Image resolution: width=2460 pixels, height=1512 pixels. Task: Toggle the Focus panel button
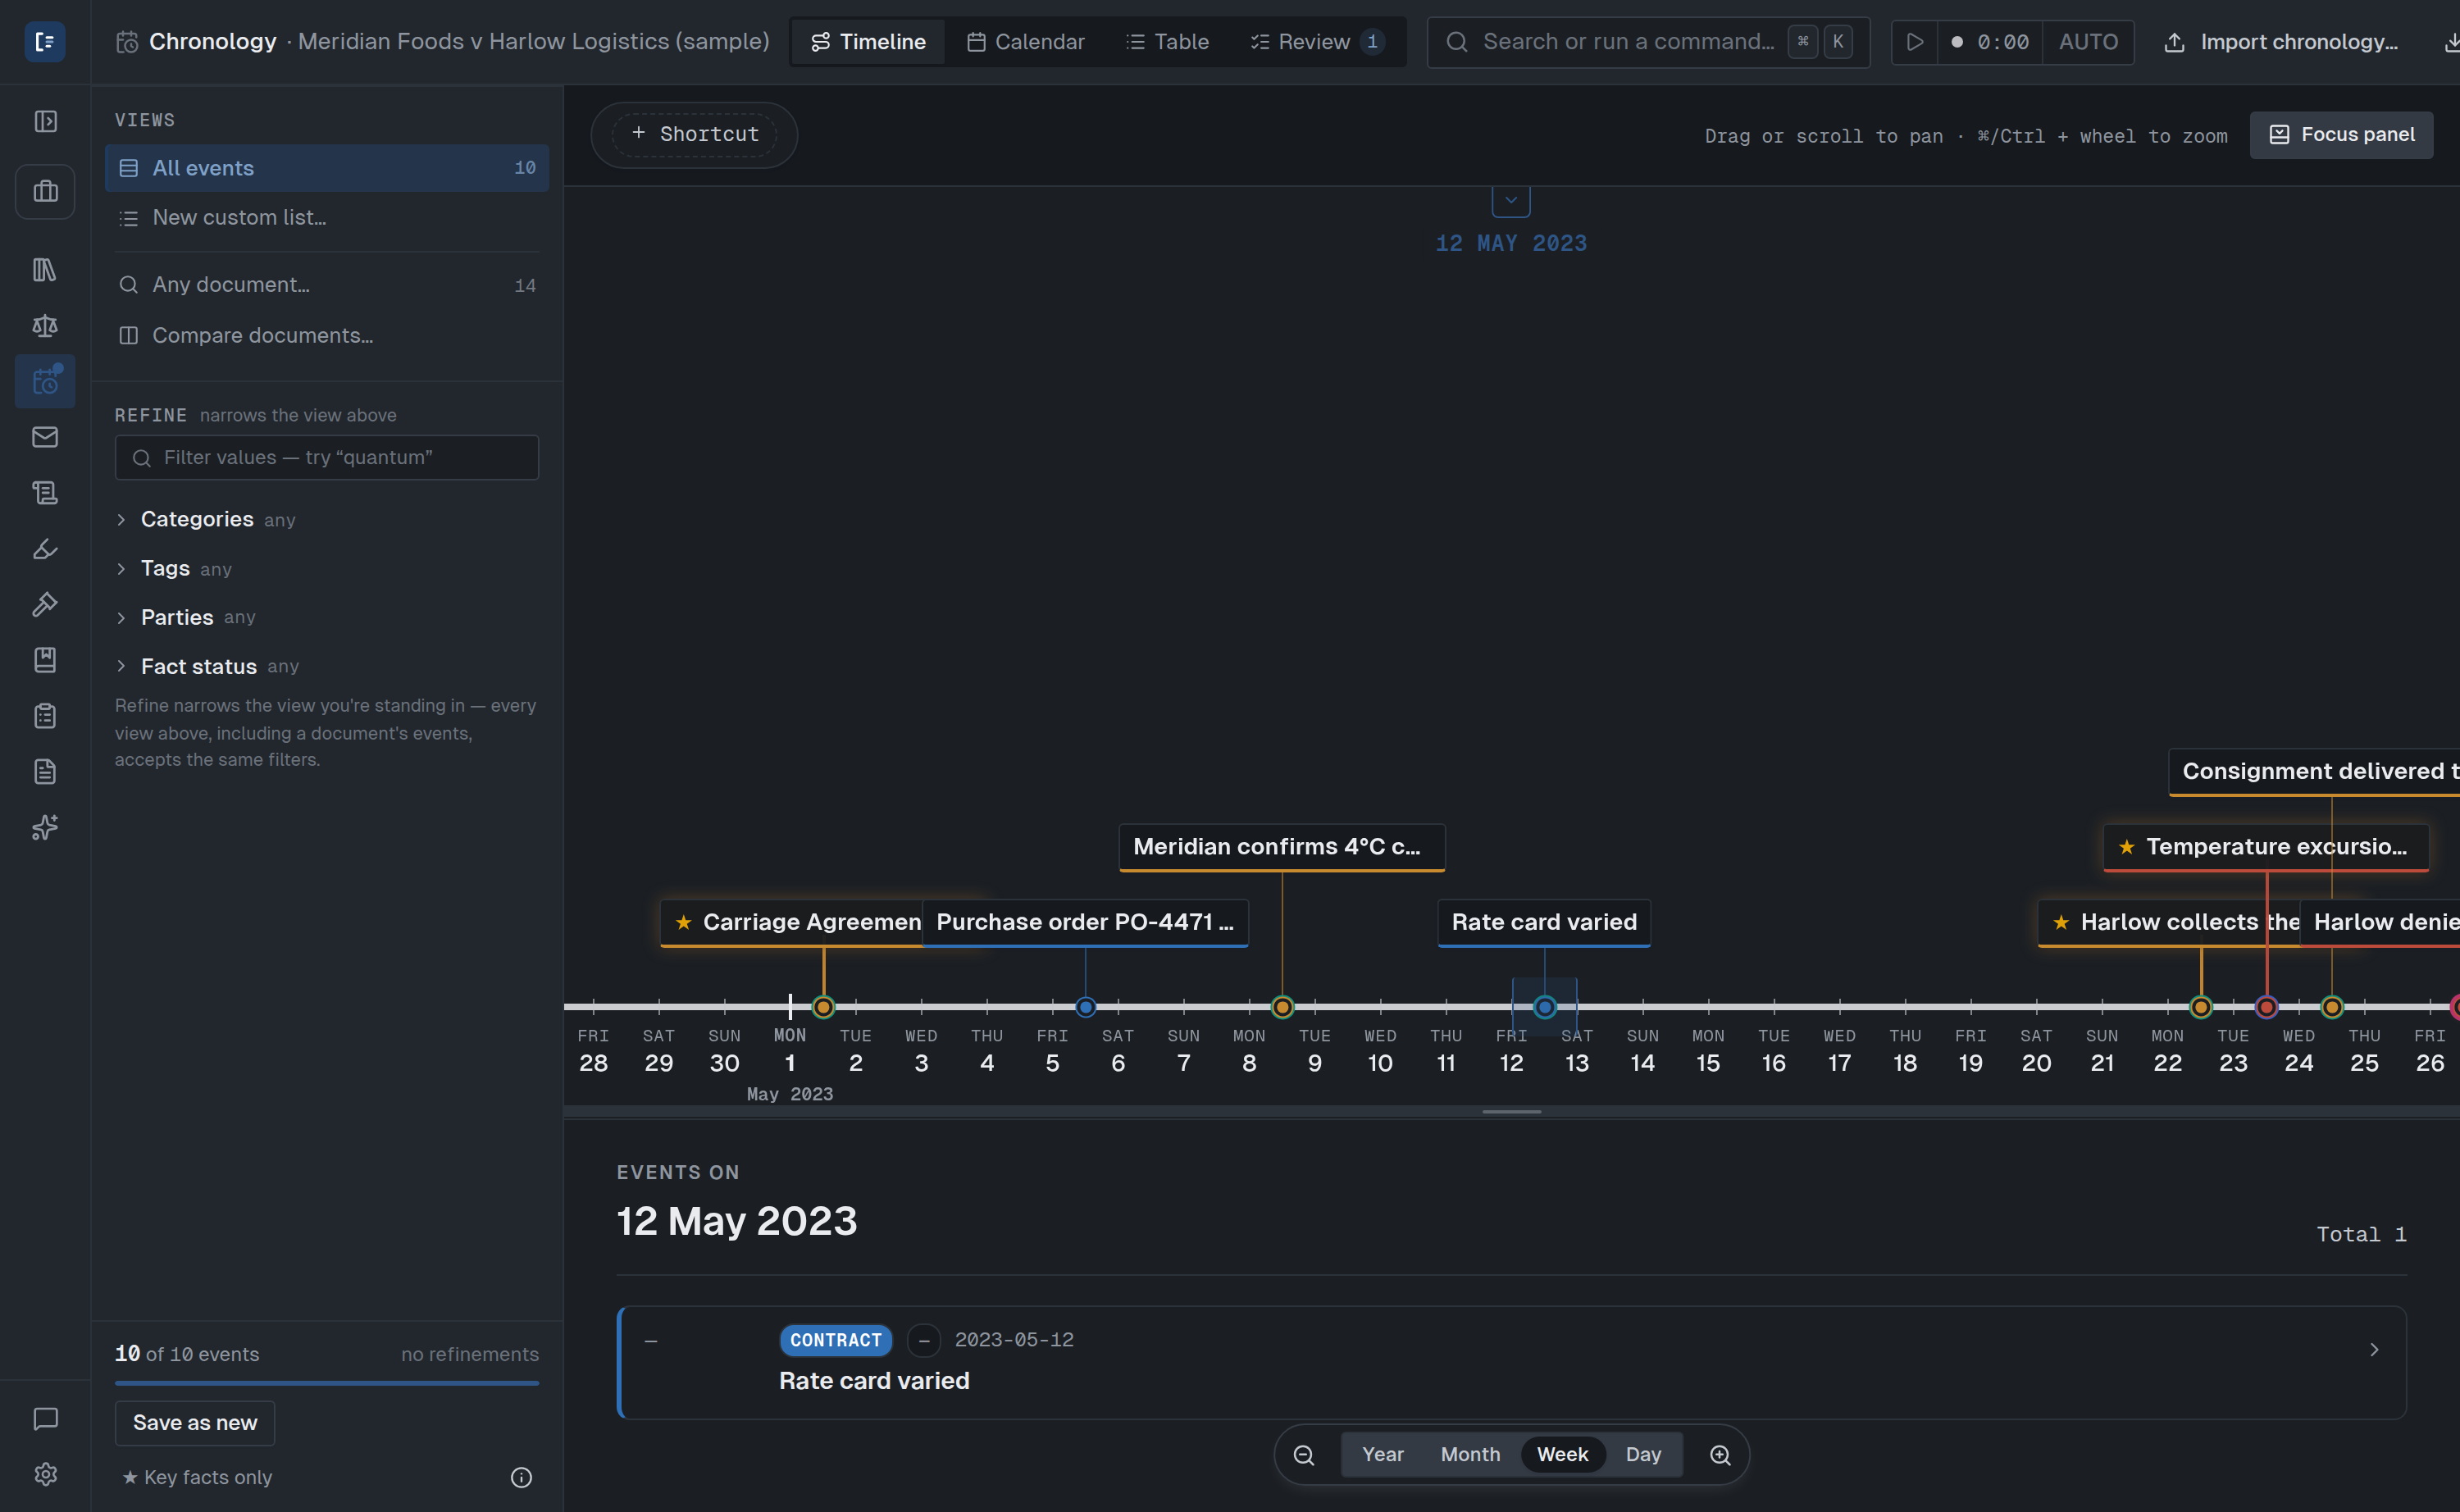click(2341, 135)
